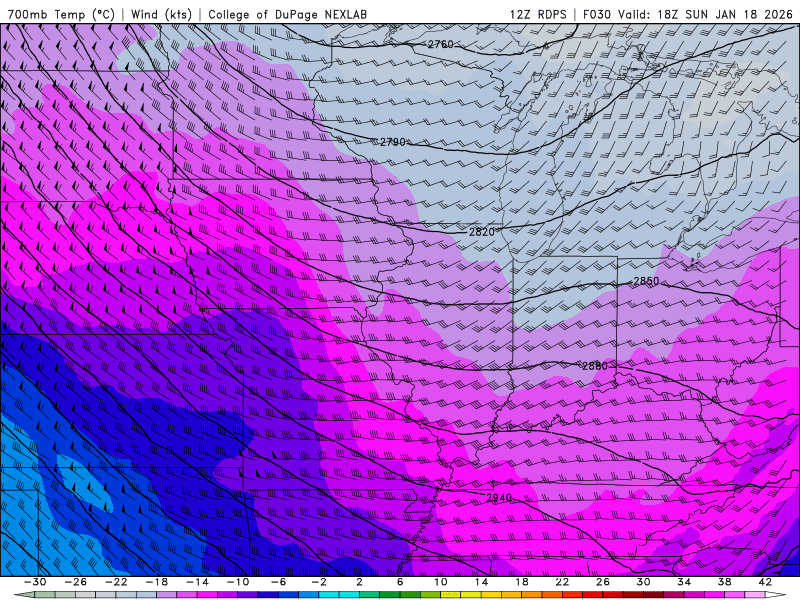Click the -2 value on the temperature scale
This screenshot has height=600, width=800.
(319, 582)
